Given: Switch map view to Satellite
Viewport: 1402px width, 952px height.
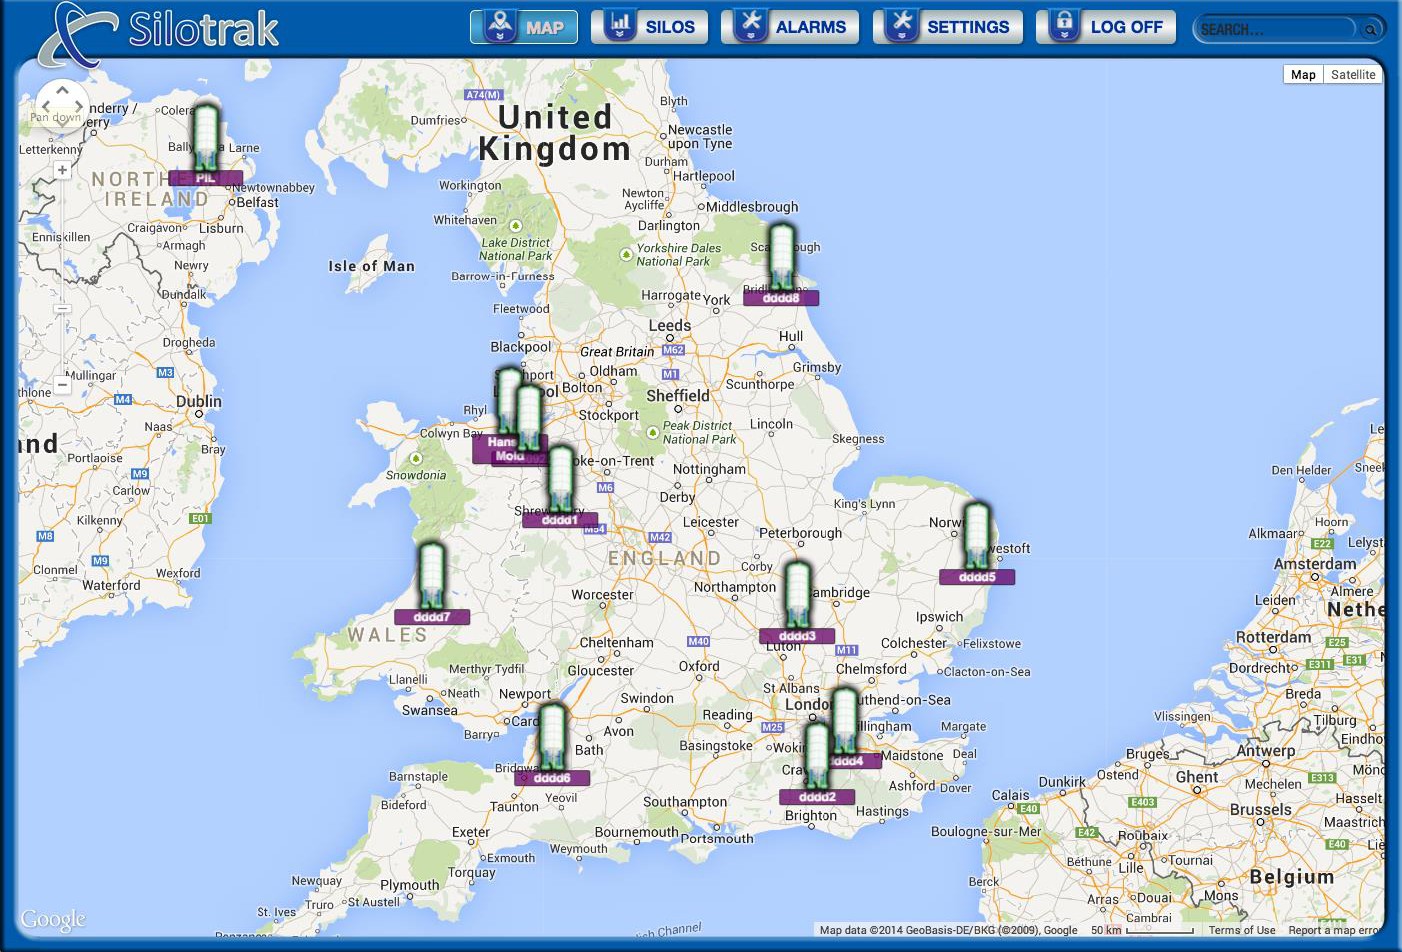Looking at the screenshot, I should point(1352,75).
